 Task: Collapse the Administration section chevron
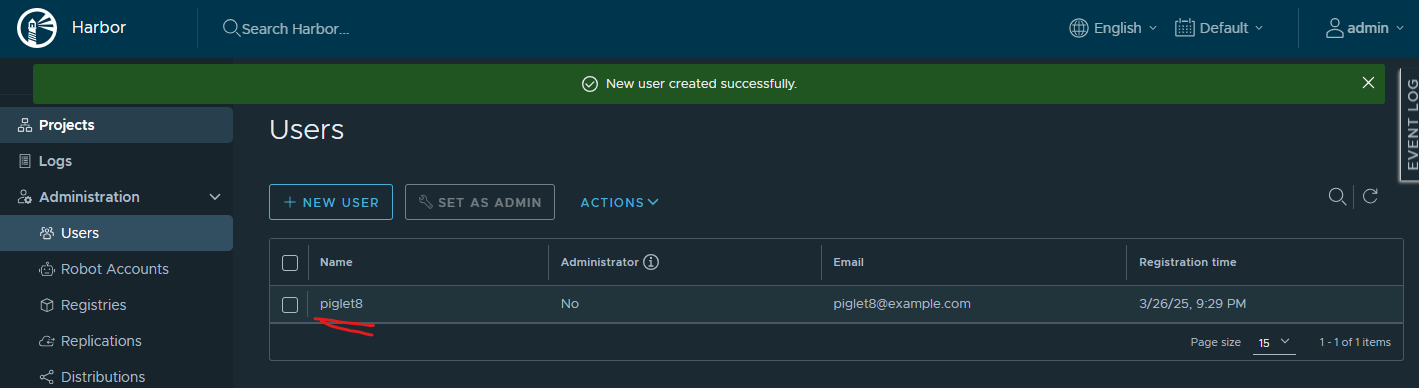[215, 197]
